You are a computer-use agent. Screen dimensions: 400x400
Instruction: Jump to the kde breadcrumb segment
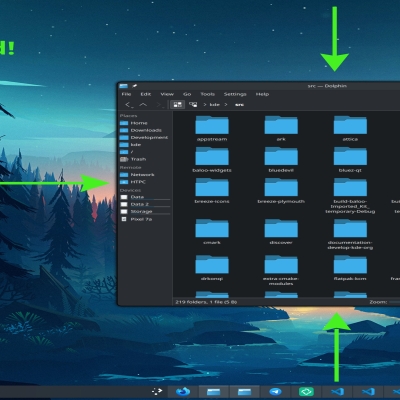click(x=214, y=105)
